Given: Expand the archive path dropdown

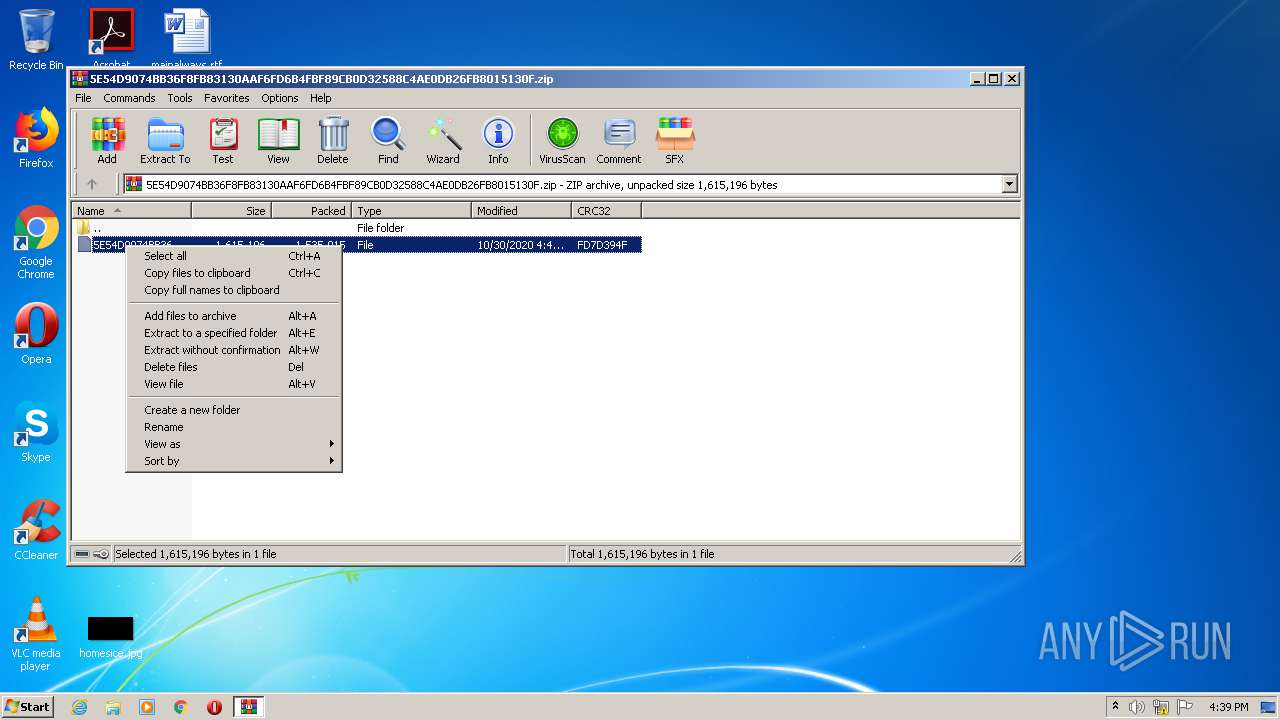Looking at the screenshot, I should (x=1009, y=184).
